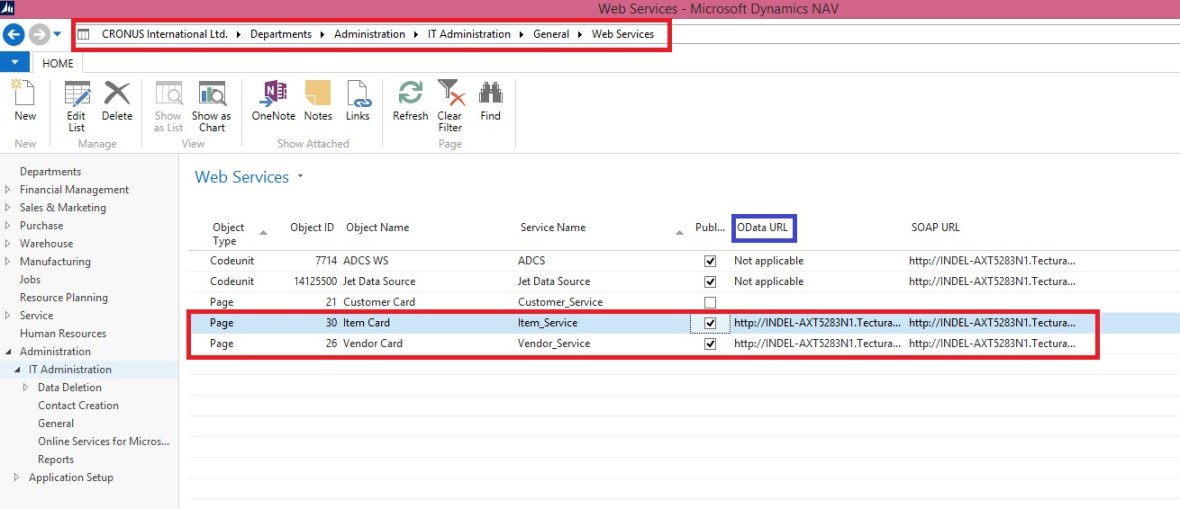Open Jobs in navigation pane

click(x=30, y=279)
